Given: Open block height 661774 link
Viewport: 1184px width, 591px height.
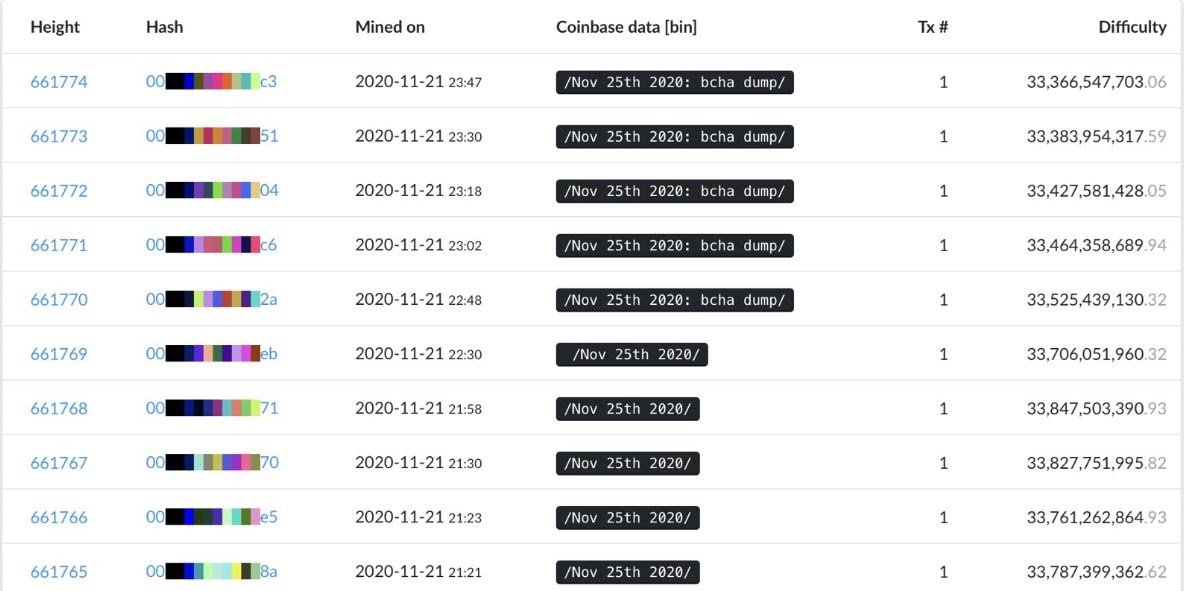Looking at the screenshot, I should click(x=59, y=82).
